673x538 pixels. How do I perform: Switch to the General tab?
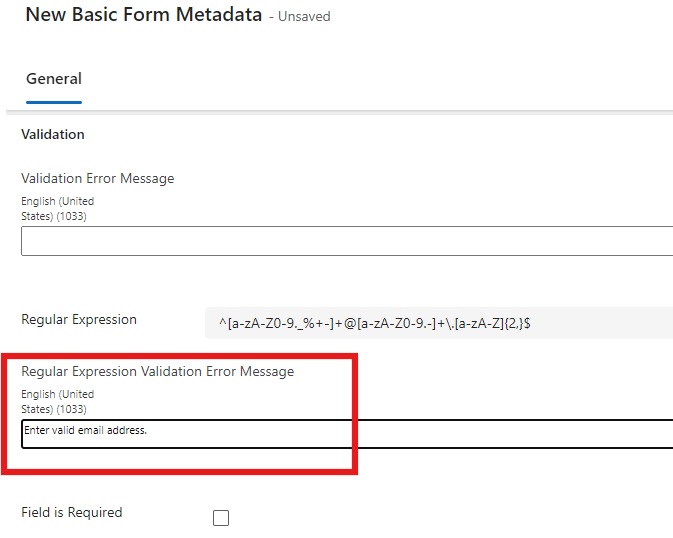click(54, 79)
